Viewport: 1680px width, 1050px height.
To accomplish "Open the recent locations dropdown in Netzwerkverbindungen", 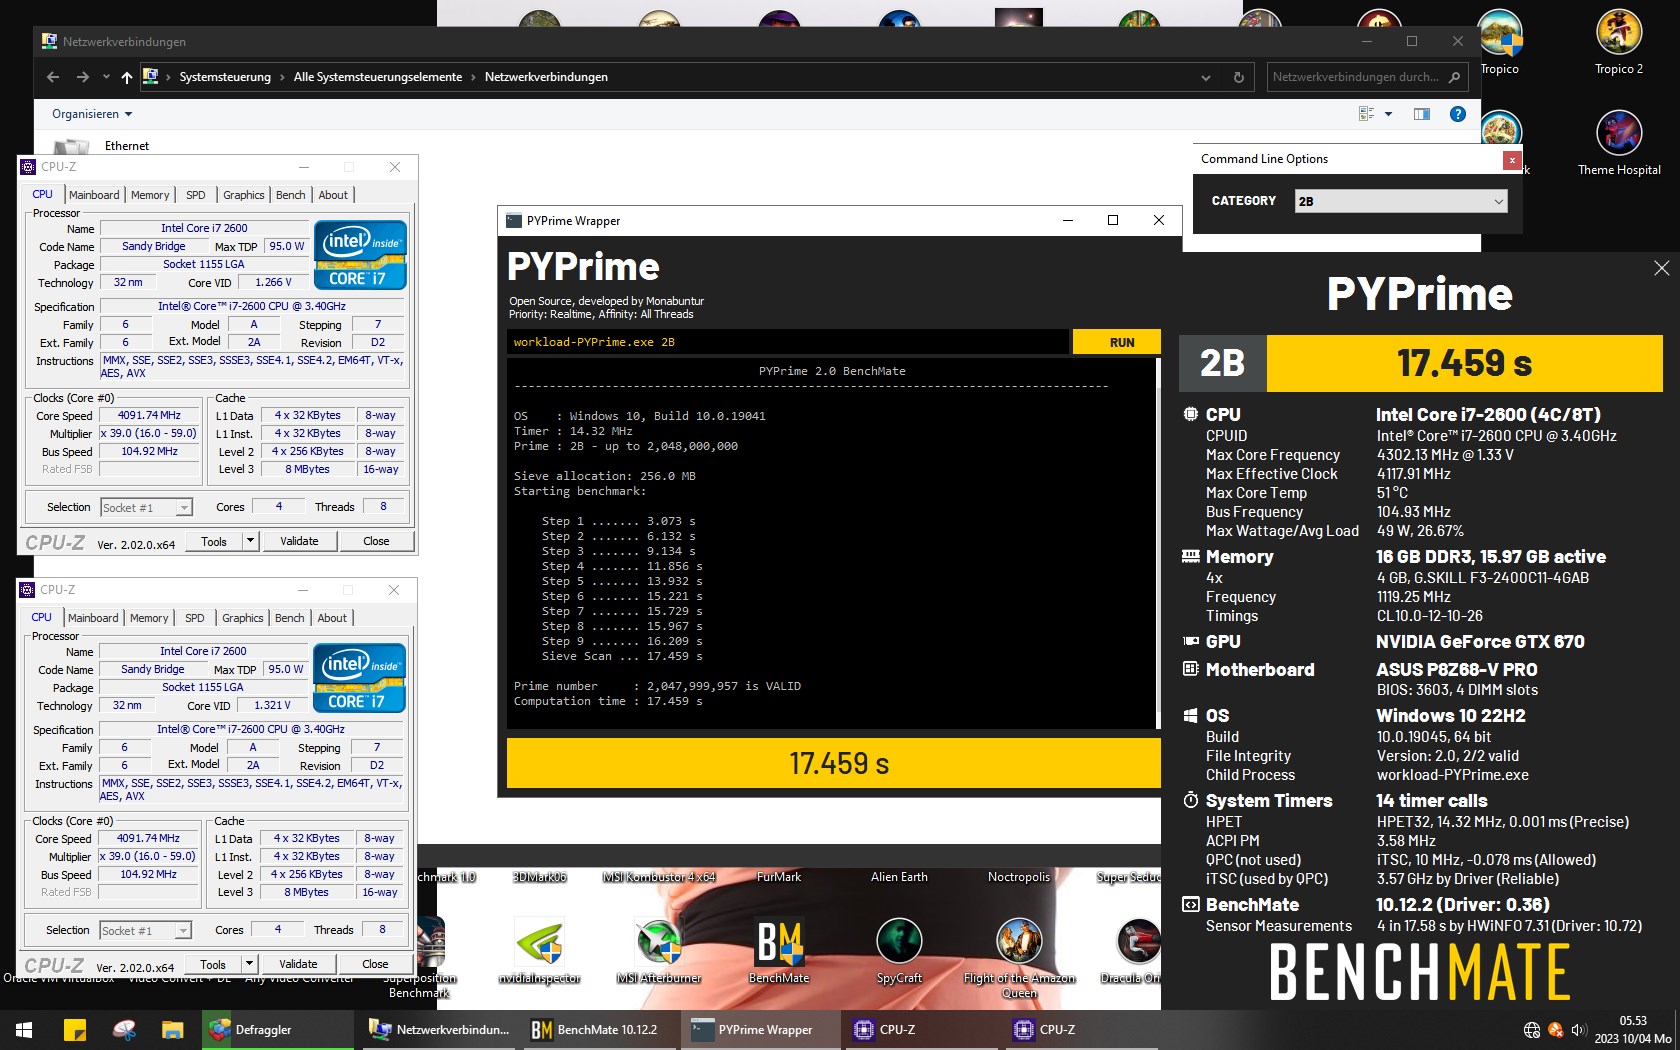I will tap(106, 77).
